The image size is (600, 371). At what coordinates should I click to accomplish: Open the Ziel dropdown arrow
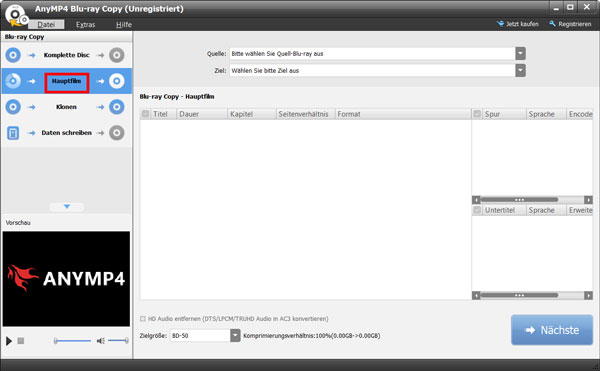tap(520, 70)
